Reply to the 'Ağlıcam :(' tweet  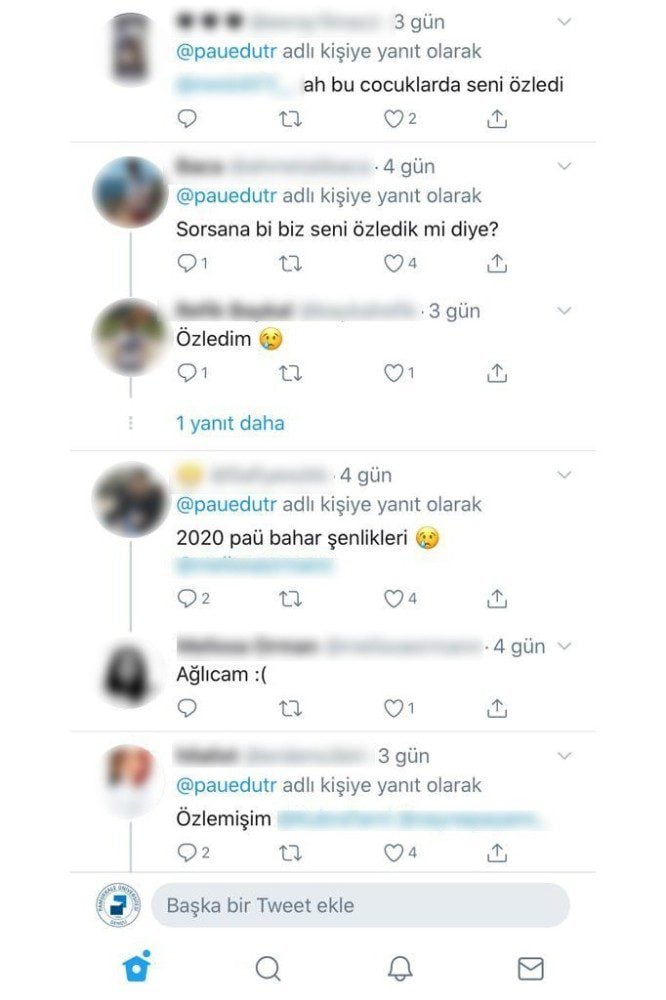click(187, 708)
